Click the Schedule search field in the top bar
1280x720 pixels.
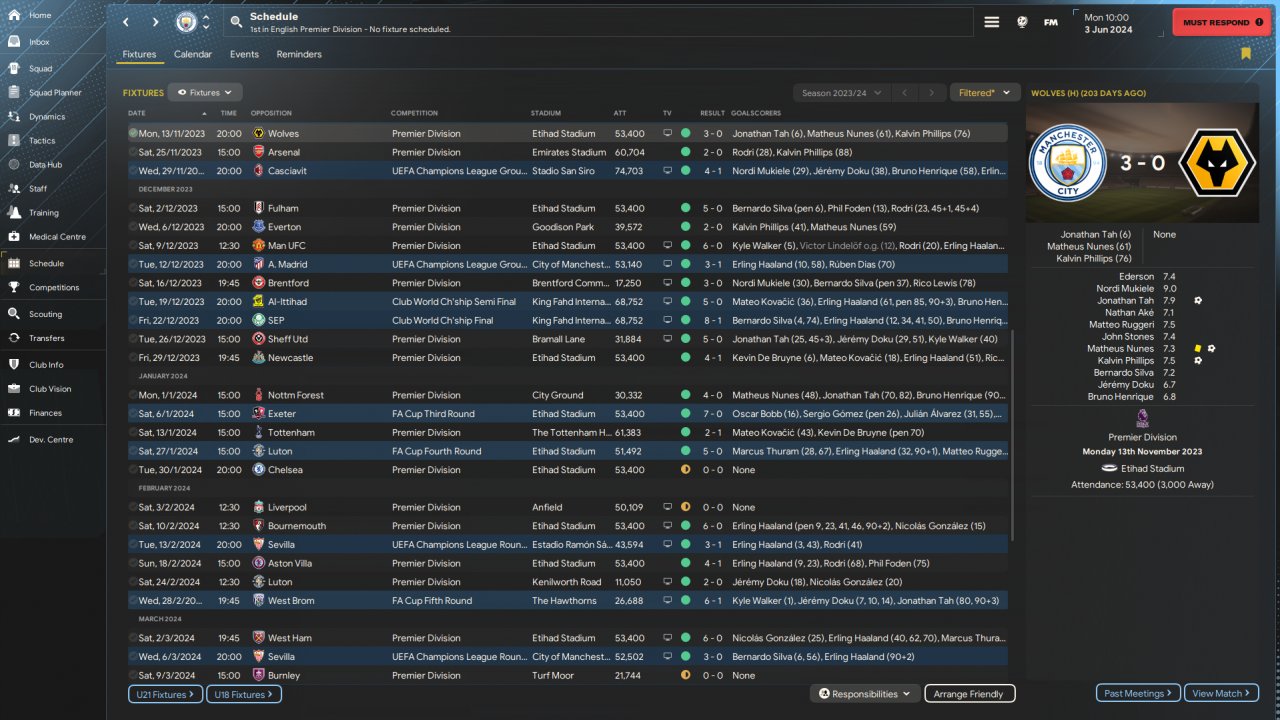597,22
